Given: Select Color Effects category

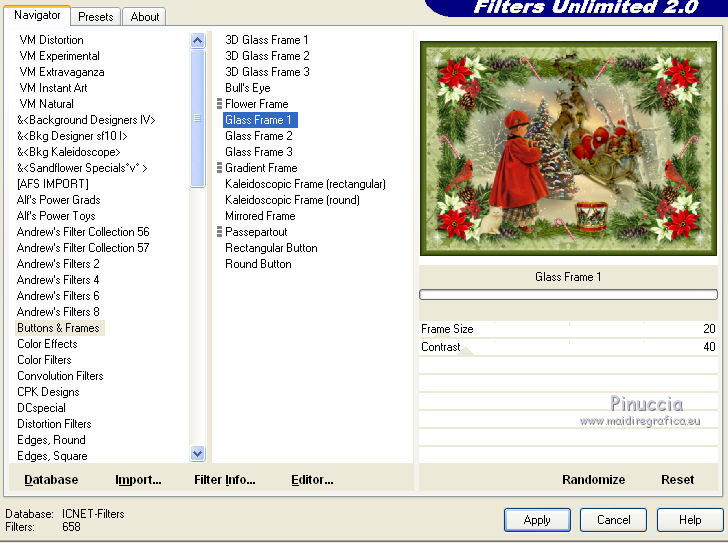Looking at the screenshot, I should click(47, 344).
